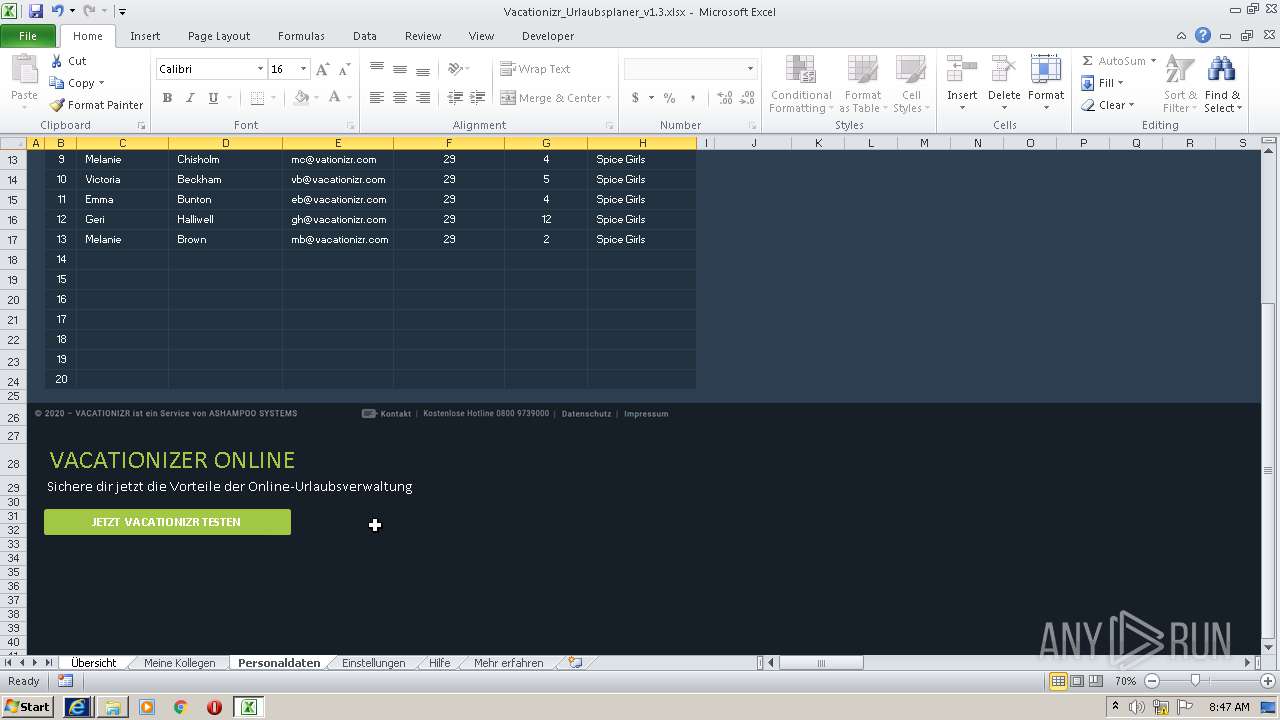Screen dimensions: 1280x720
Task: Expand Merge & Center dropdown arrow
Action: [x=609, y=98]
